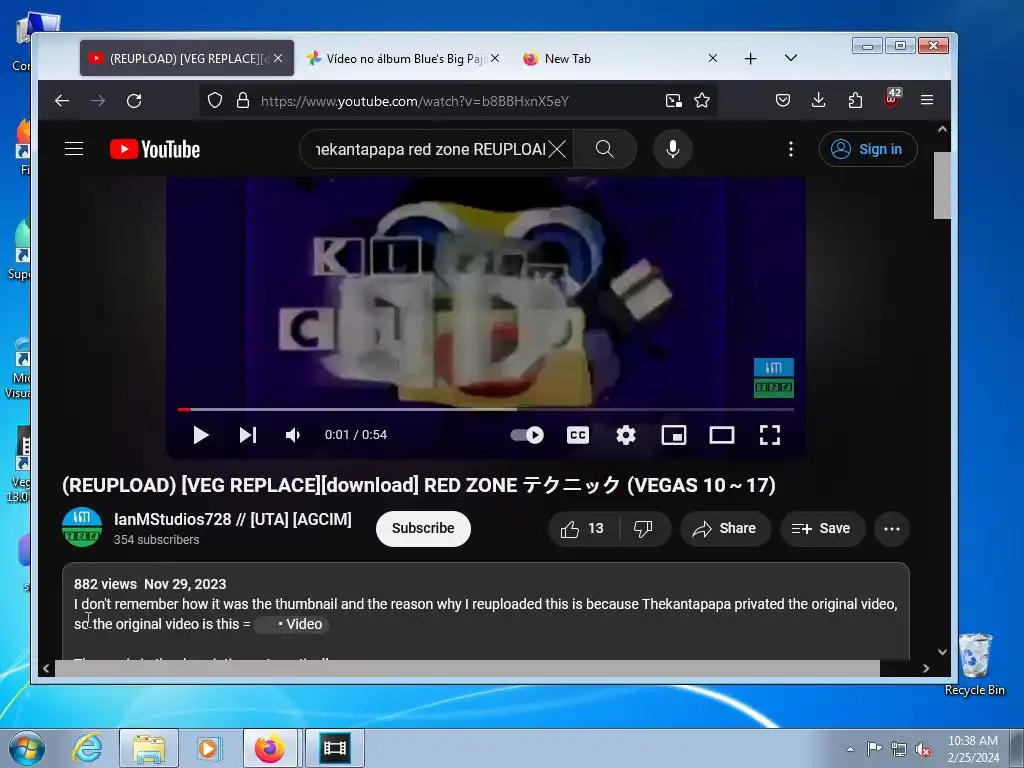Open the player settings gear
Viewport: 1024px width, 768px height.
626,435
